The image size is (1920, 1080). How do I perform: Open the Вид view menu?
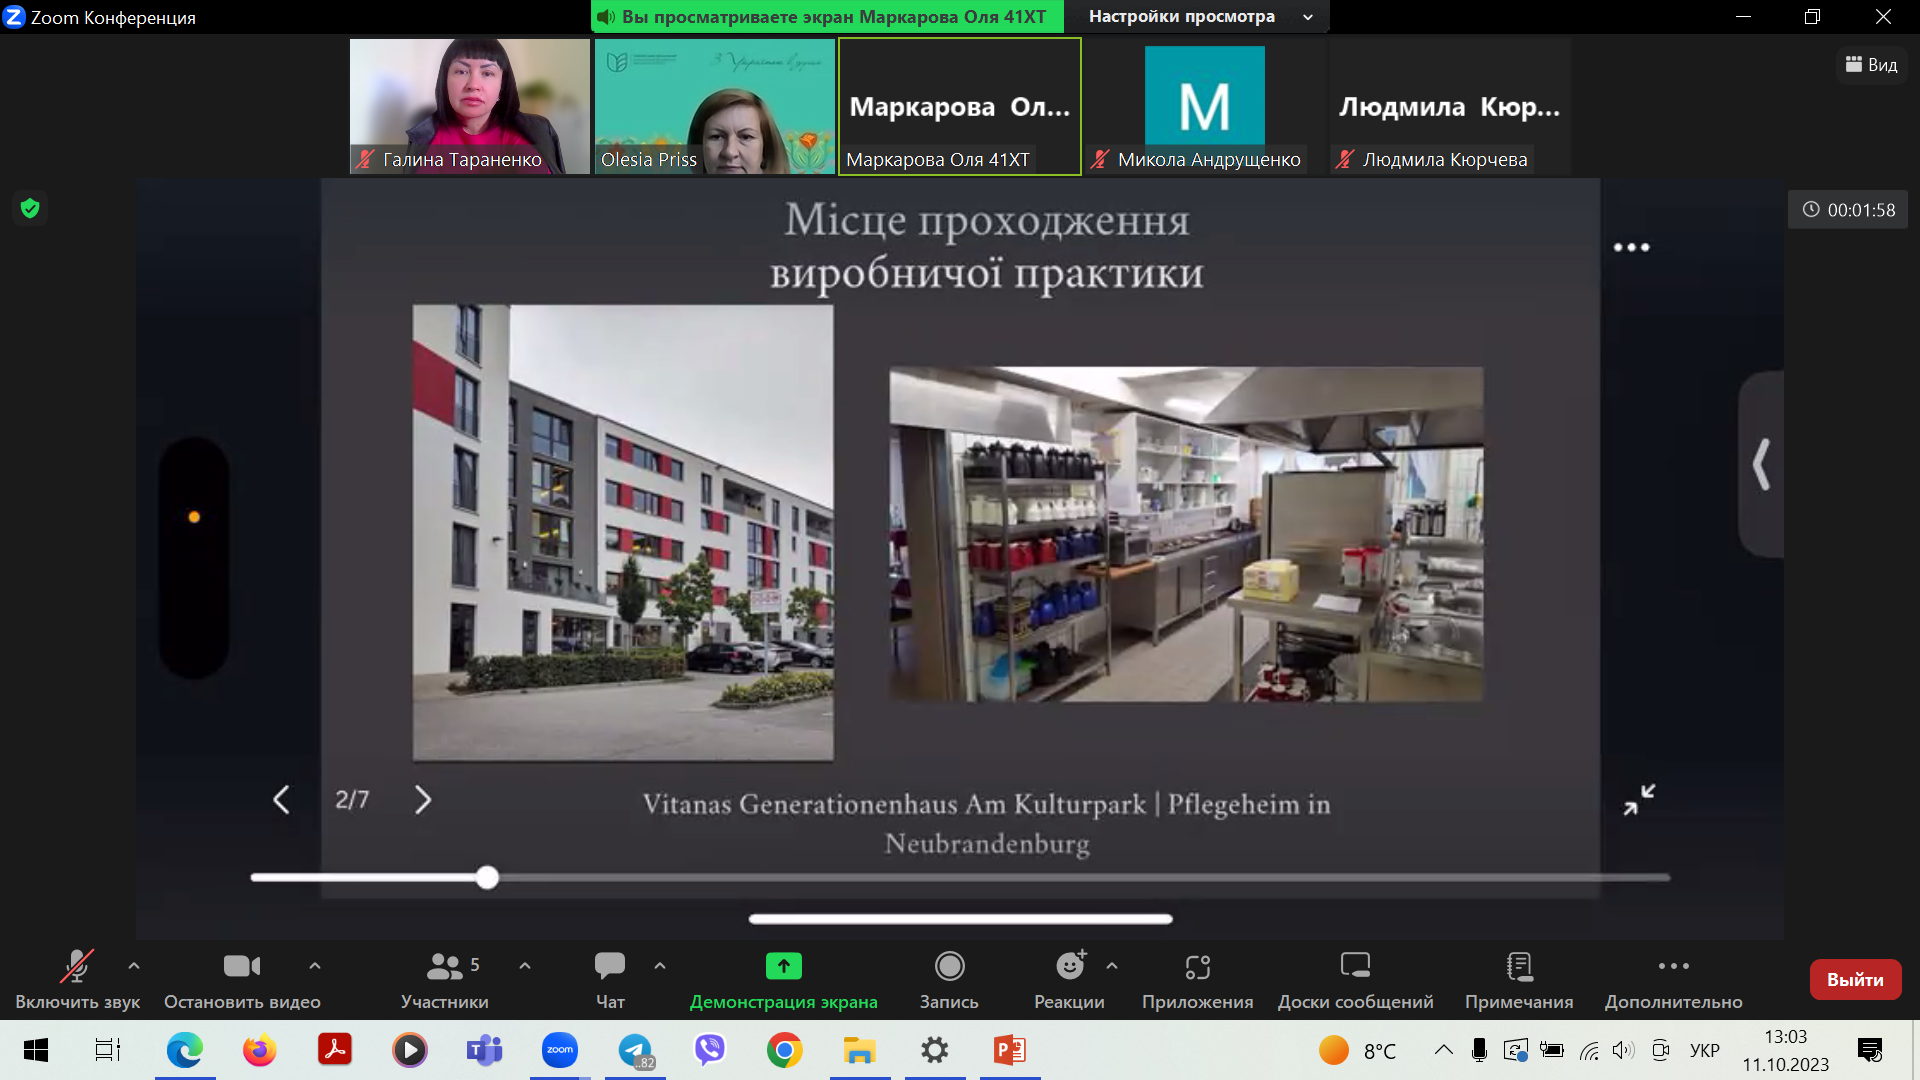[1871, 65]
